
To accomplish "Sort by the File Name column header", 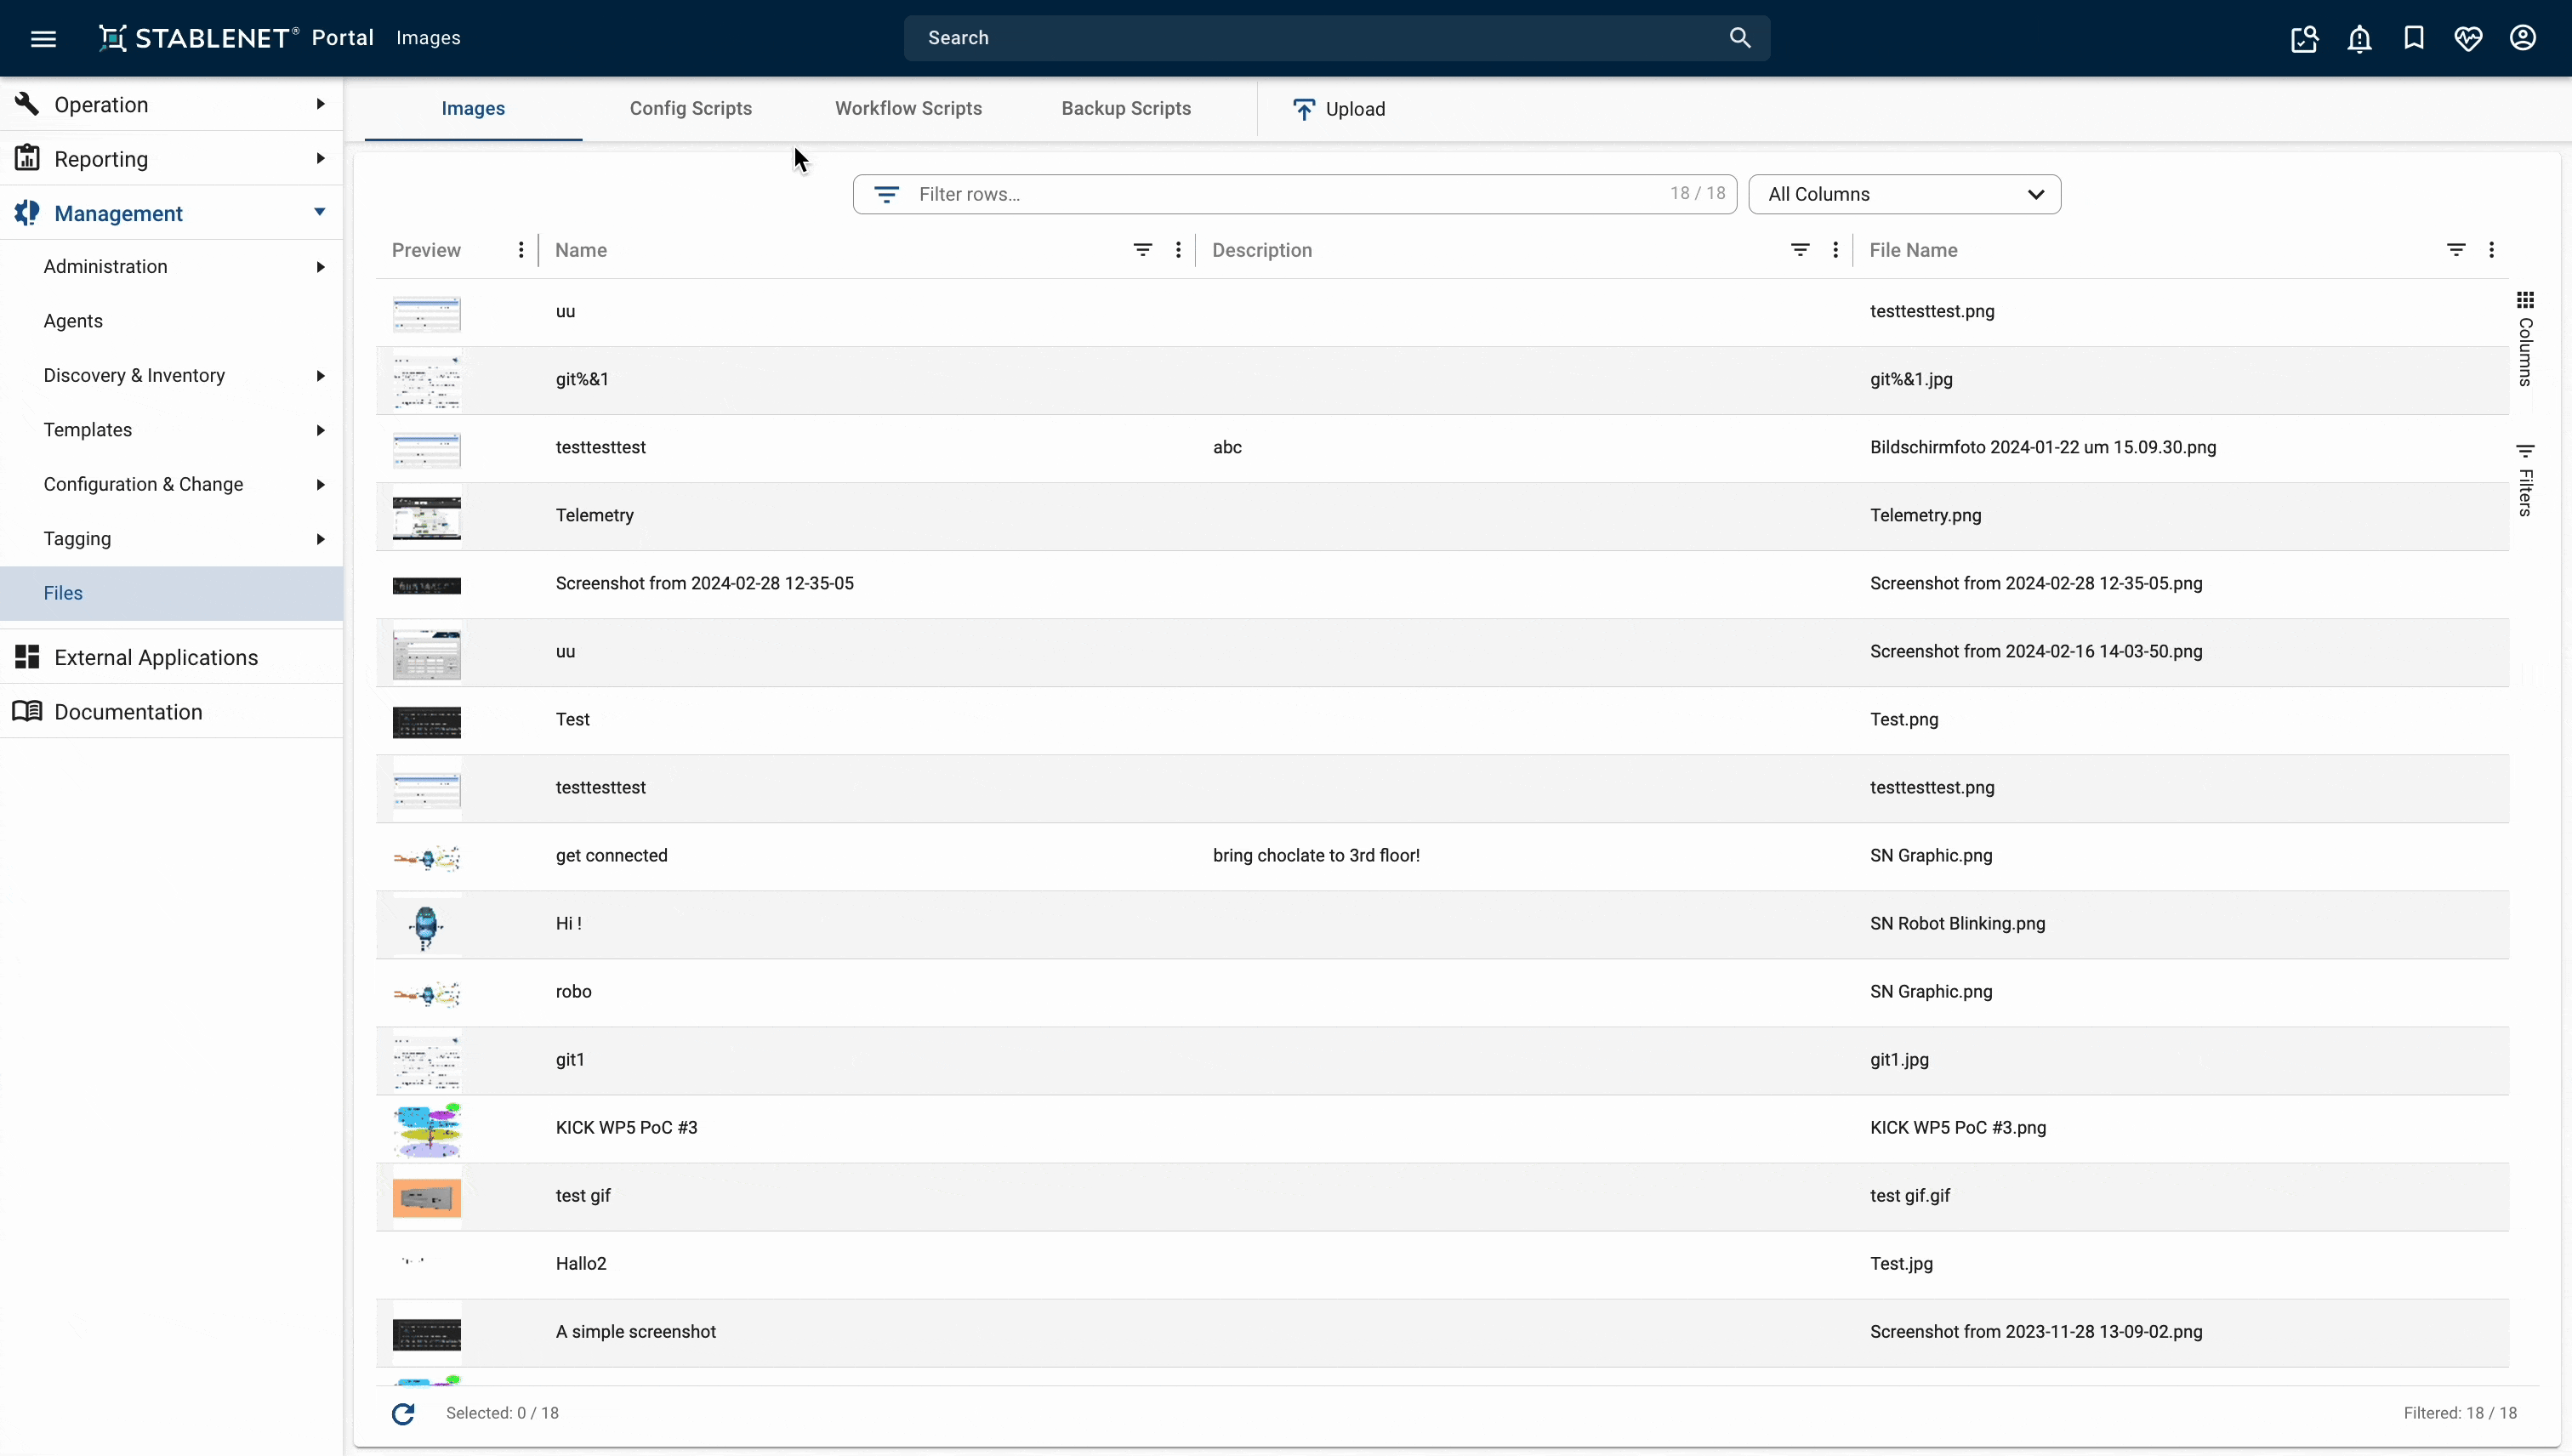I will pos(1913,250).
